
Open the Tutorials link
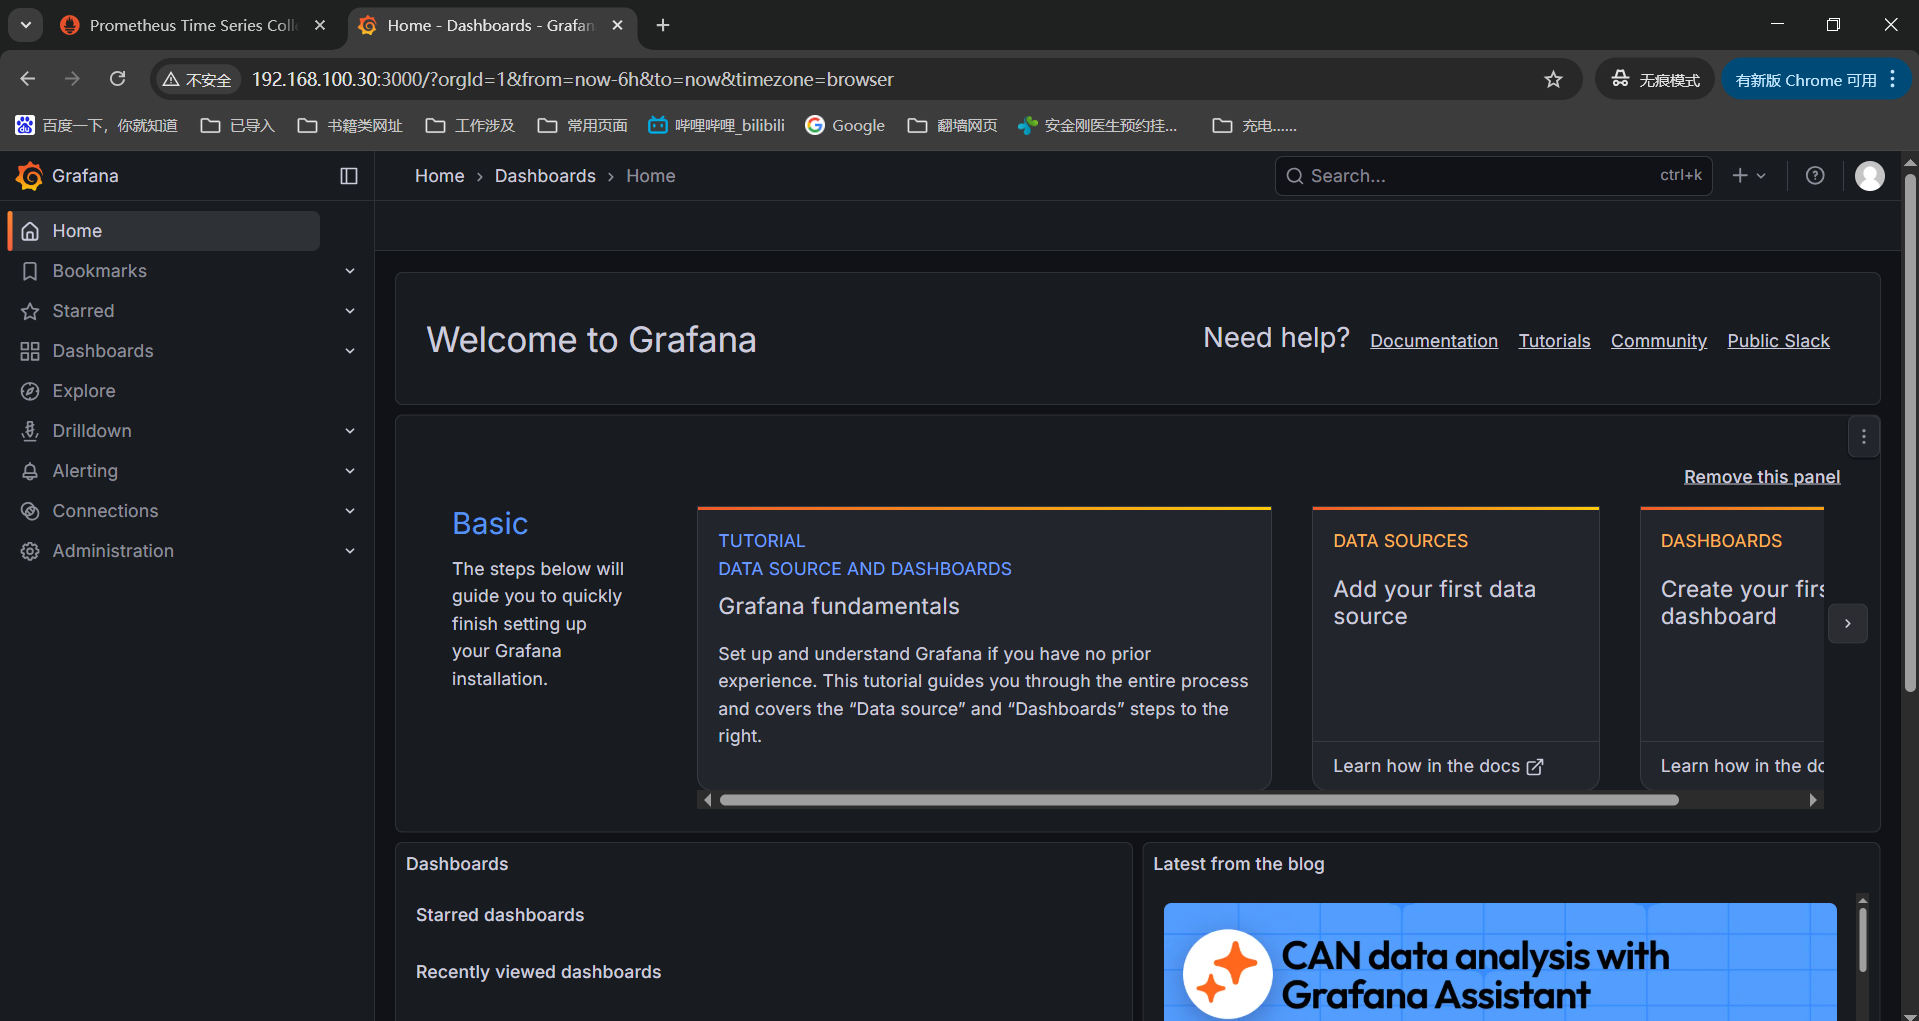click(x=1554, y=341)
